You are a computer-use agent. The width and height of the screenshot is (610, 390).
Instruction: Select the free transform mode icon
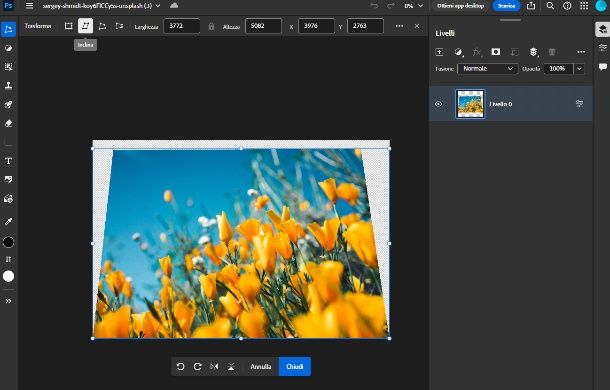68,26
